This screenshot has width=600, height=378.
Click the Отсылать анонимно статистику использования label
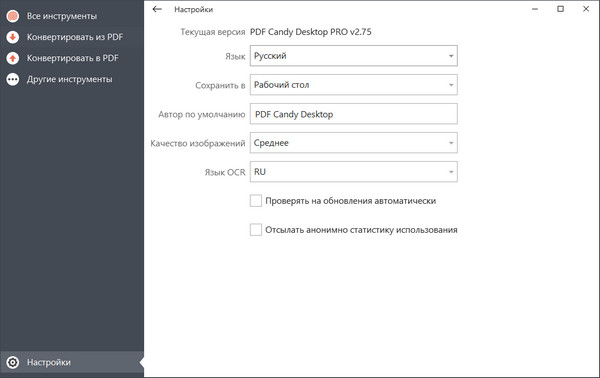361,230
